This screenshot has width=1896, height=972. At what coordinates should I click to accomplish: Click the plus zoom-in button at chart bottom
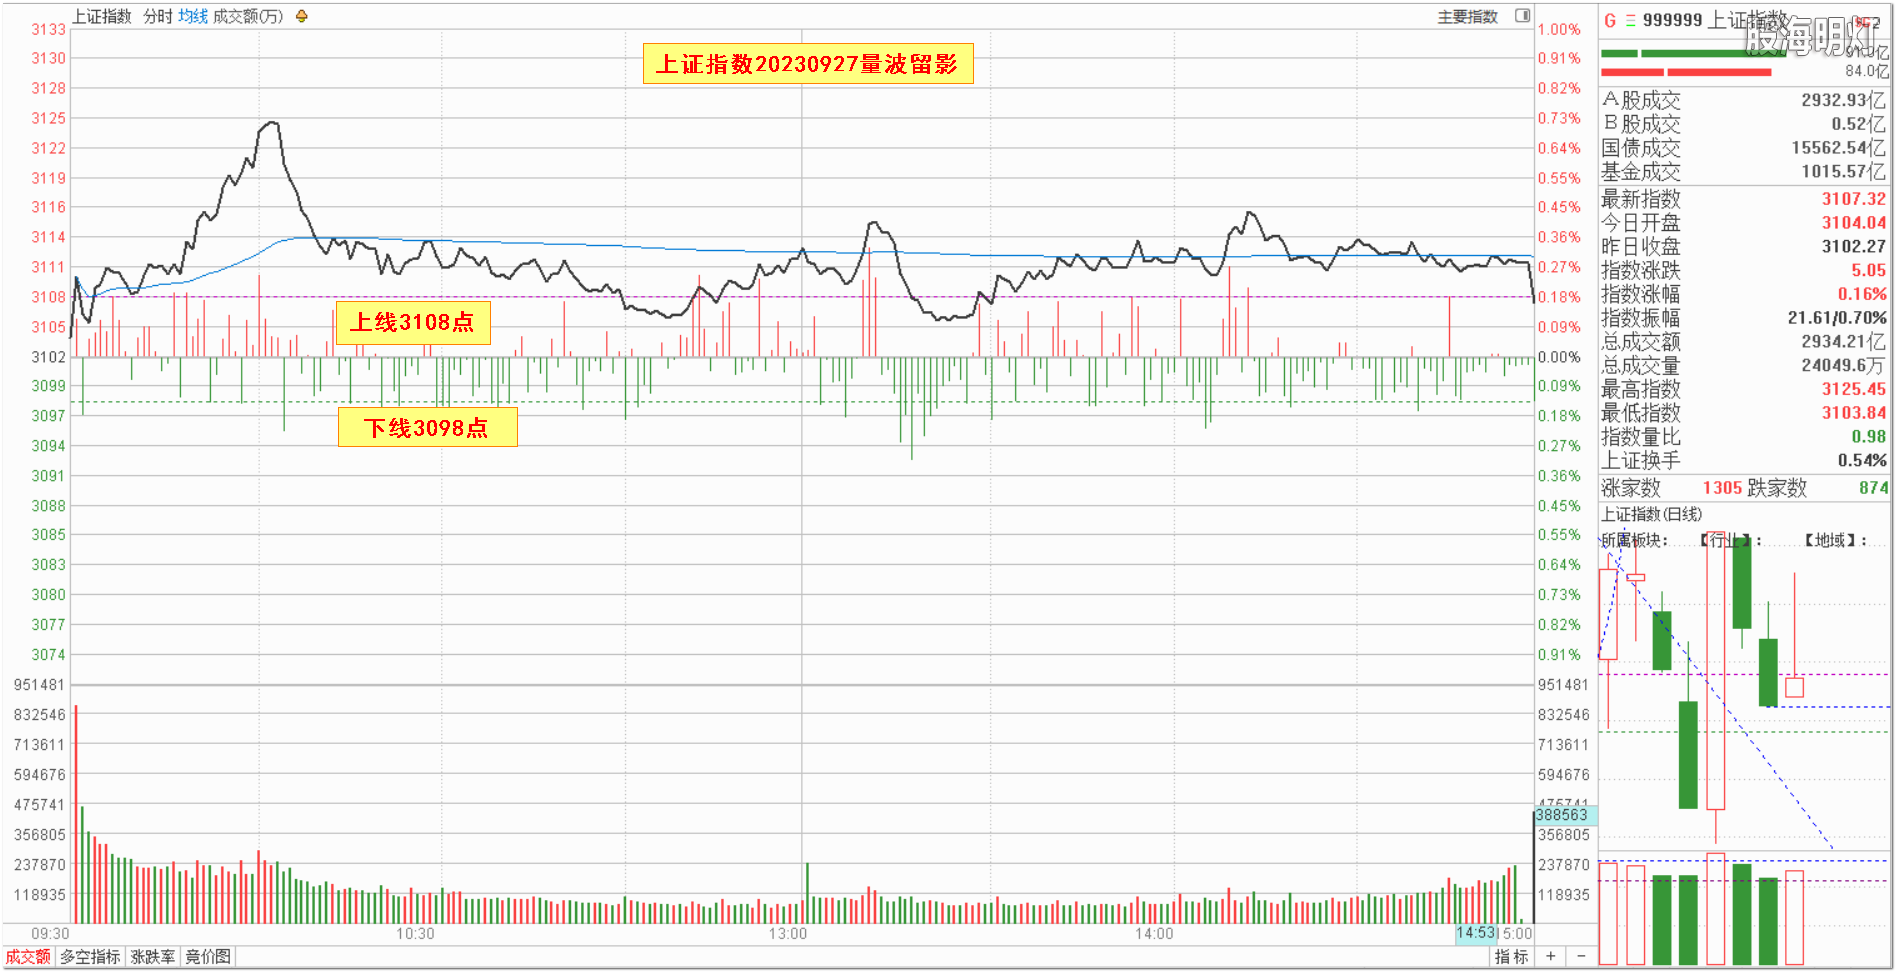(x=1550, y=956)
